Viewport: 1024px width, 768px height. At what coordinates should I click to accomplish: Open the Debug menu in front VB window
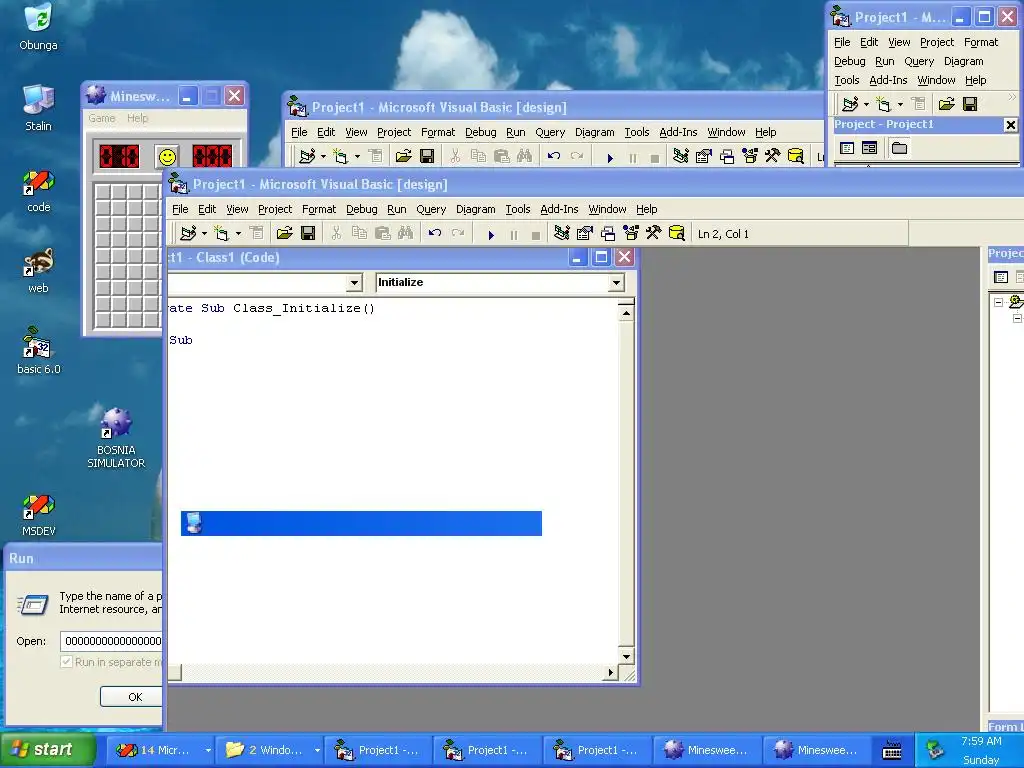click(x=362, y=209)
